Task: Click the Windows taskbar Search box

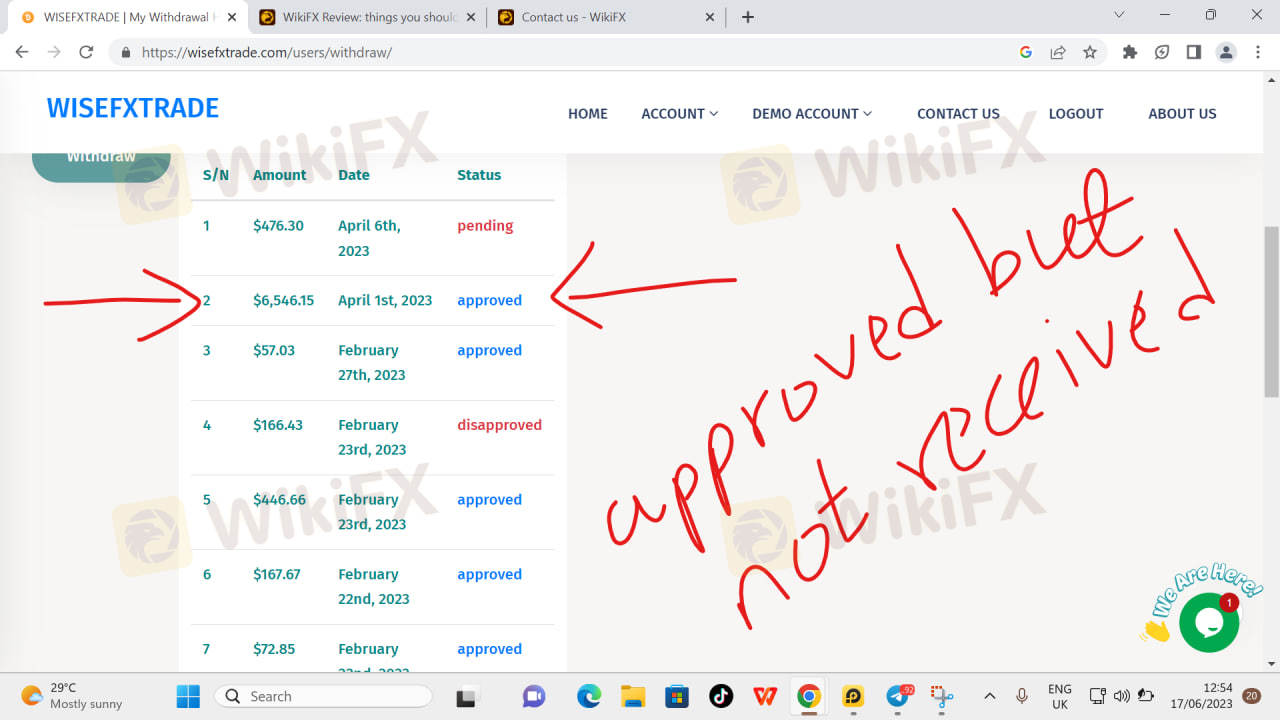Action: click(x=323, y=696)
